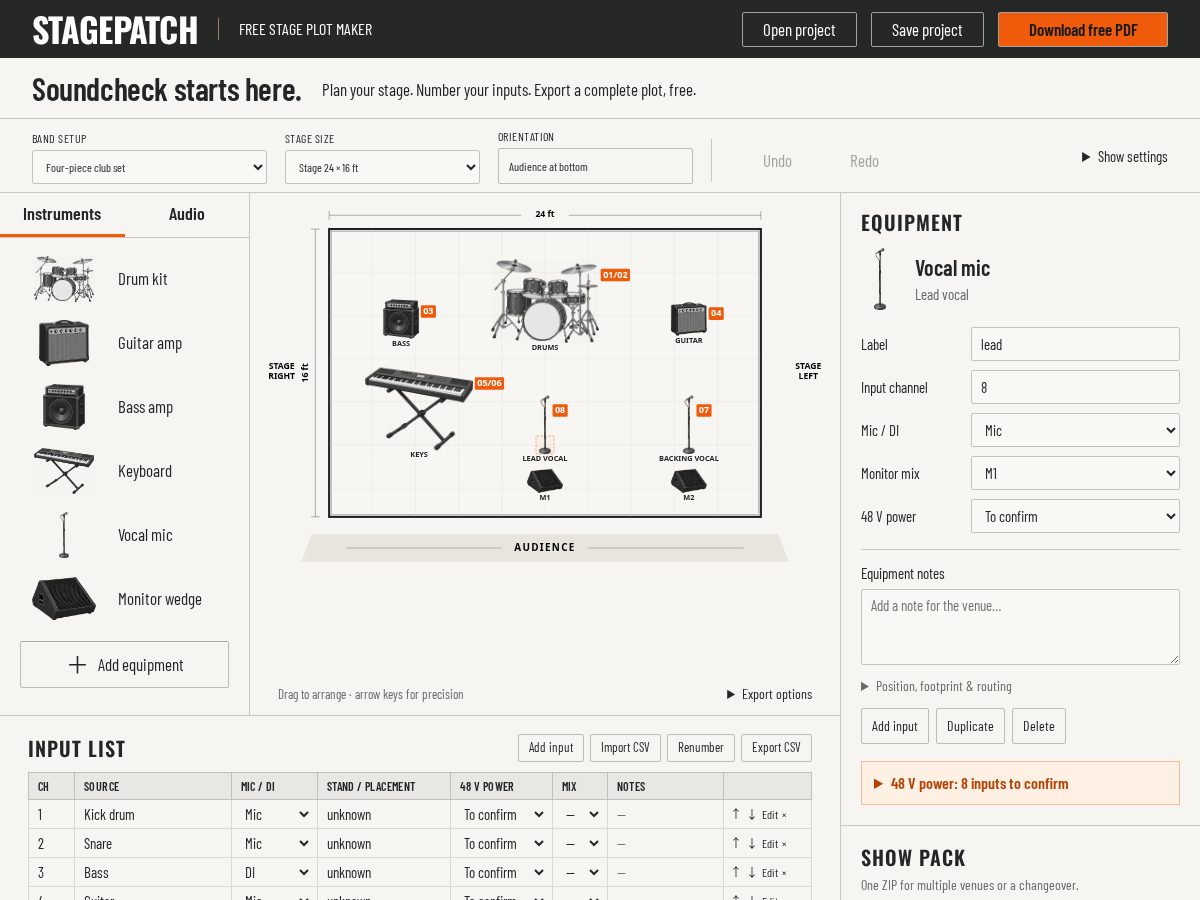Screen dimensions: 1200x900
Task: Delete the Snare row
Action: (x=784, y=844)
